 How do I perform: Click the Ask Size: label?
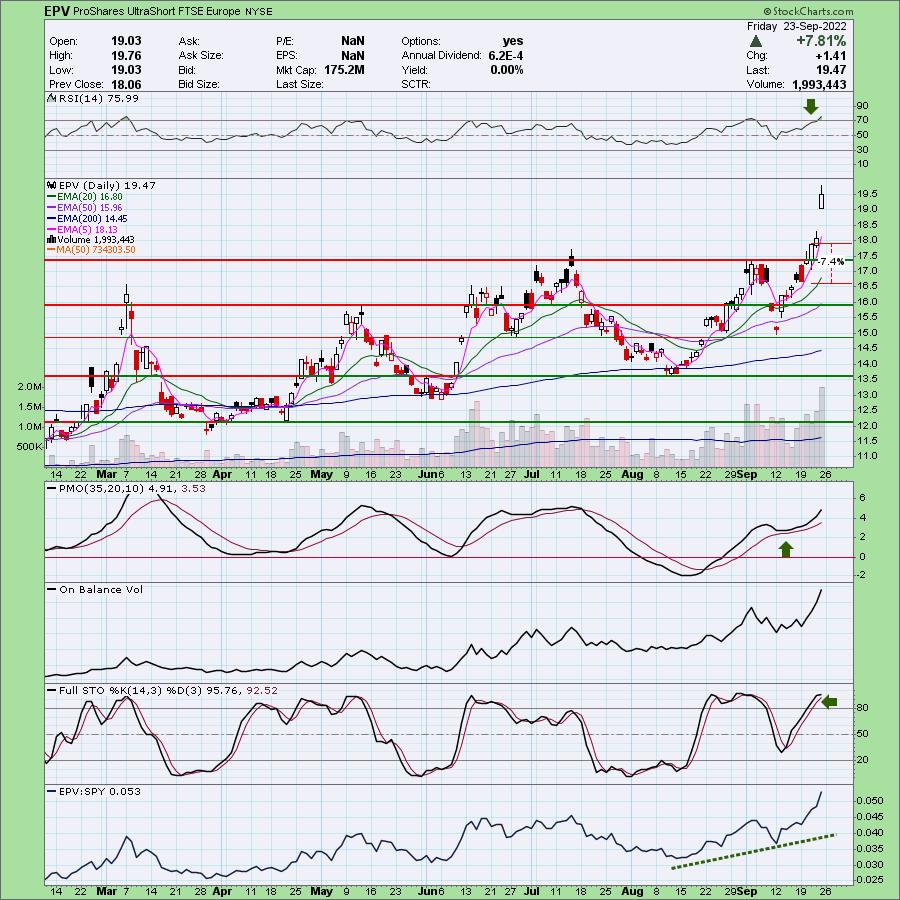coord(201,56)
